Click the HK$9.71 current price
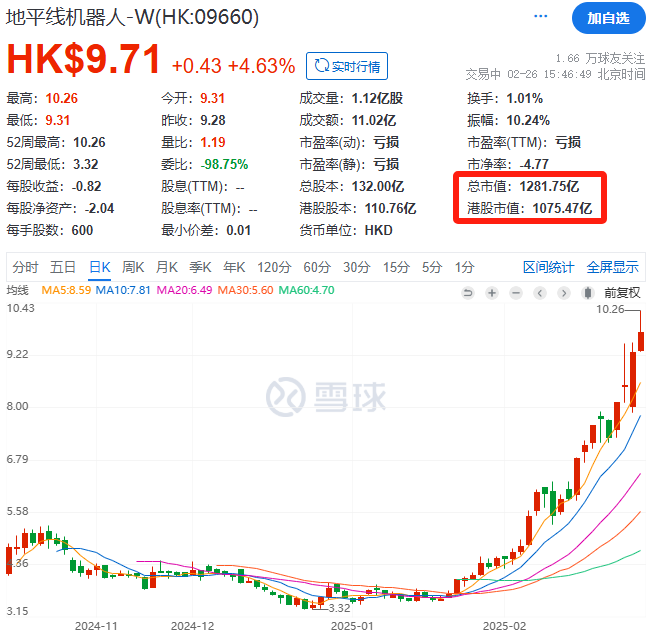Viewport: 652px width, 634px height. 83,59
